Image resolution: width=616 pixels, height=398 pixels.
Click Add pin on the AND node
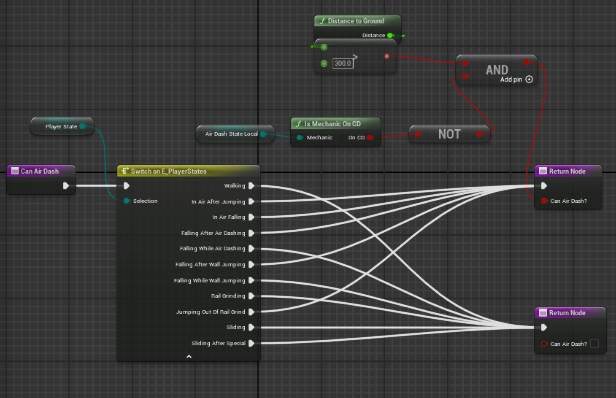pos(516,79)
